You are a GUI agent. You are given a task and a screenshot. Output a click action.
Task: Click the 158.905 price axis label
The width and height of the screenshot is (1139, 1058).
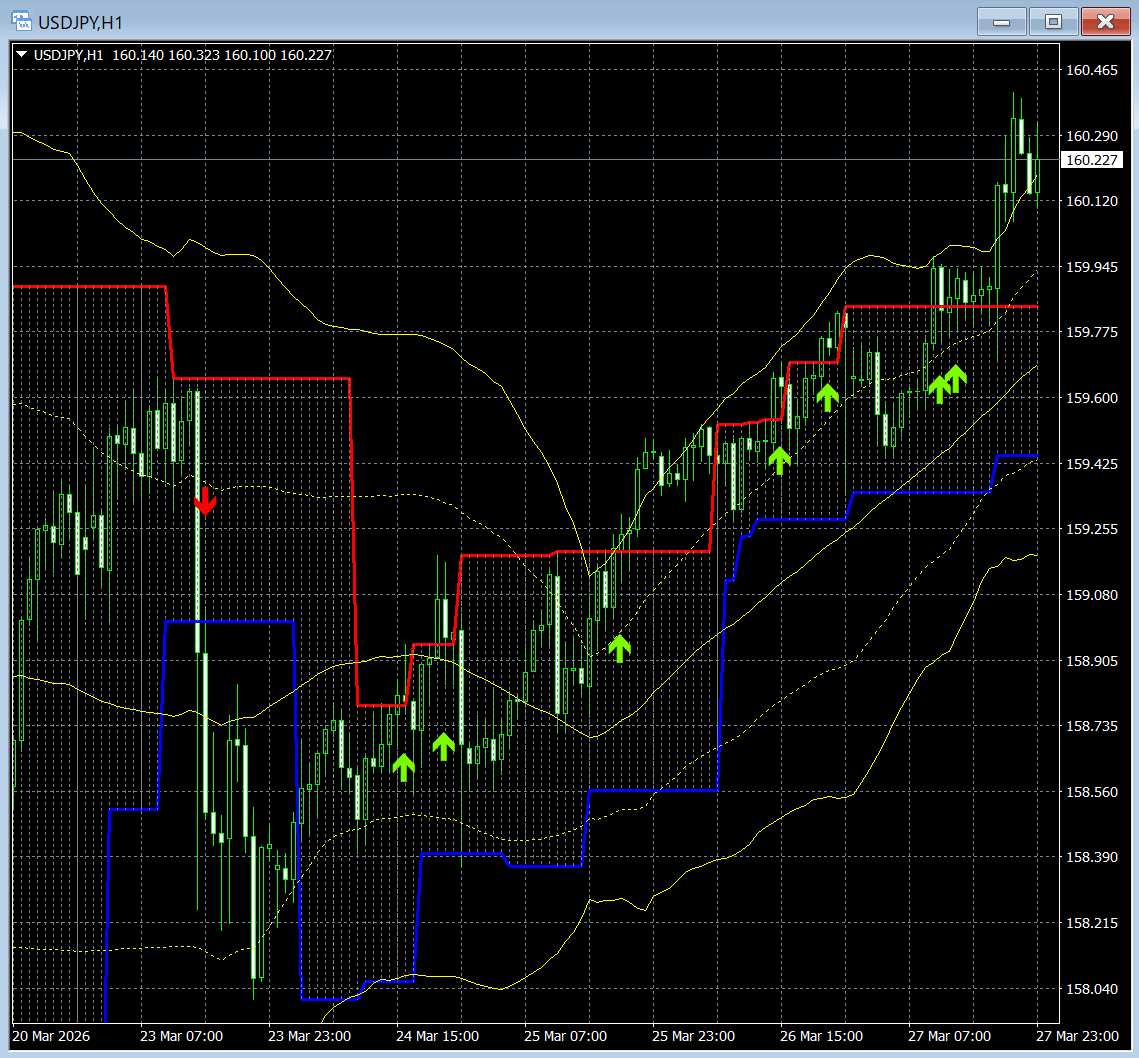click(1092, 661)
